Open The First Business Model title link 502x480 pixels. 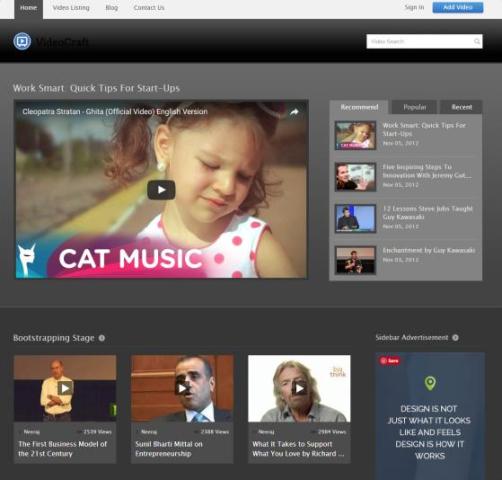[x=63, y=449]
